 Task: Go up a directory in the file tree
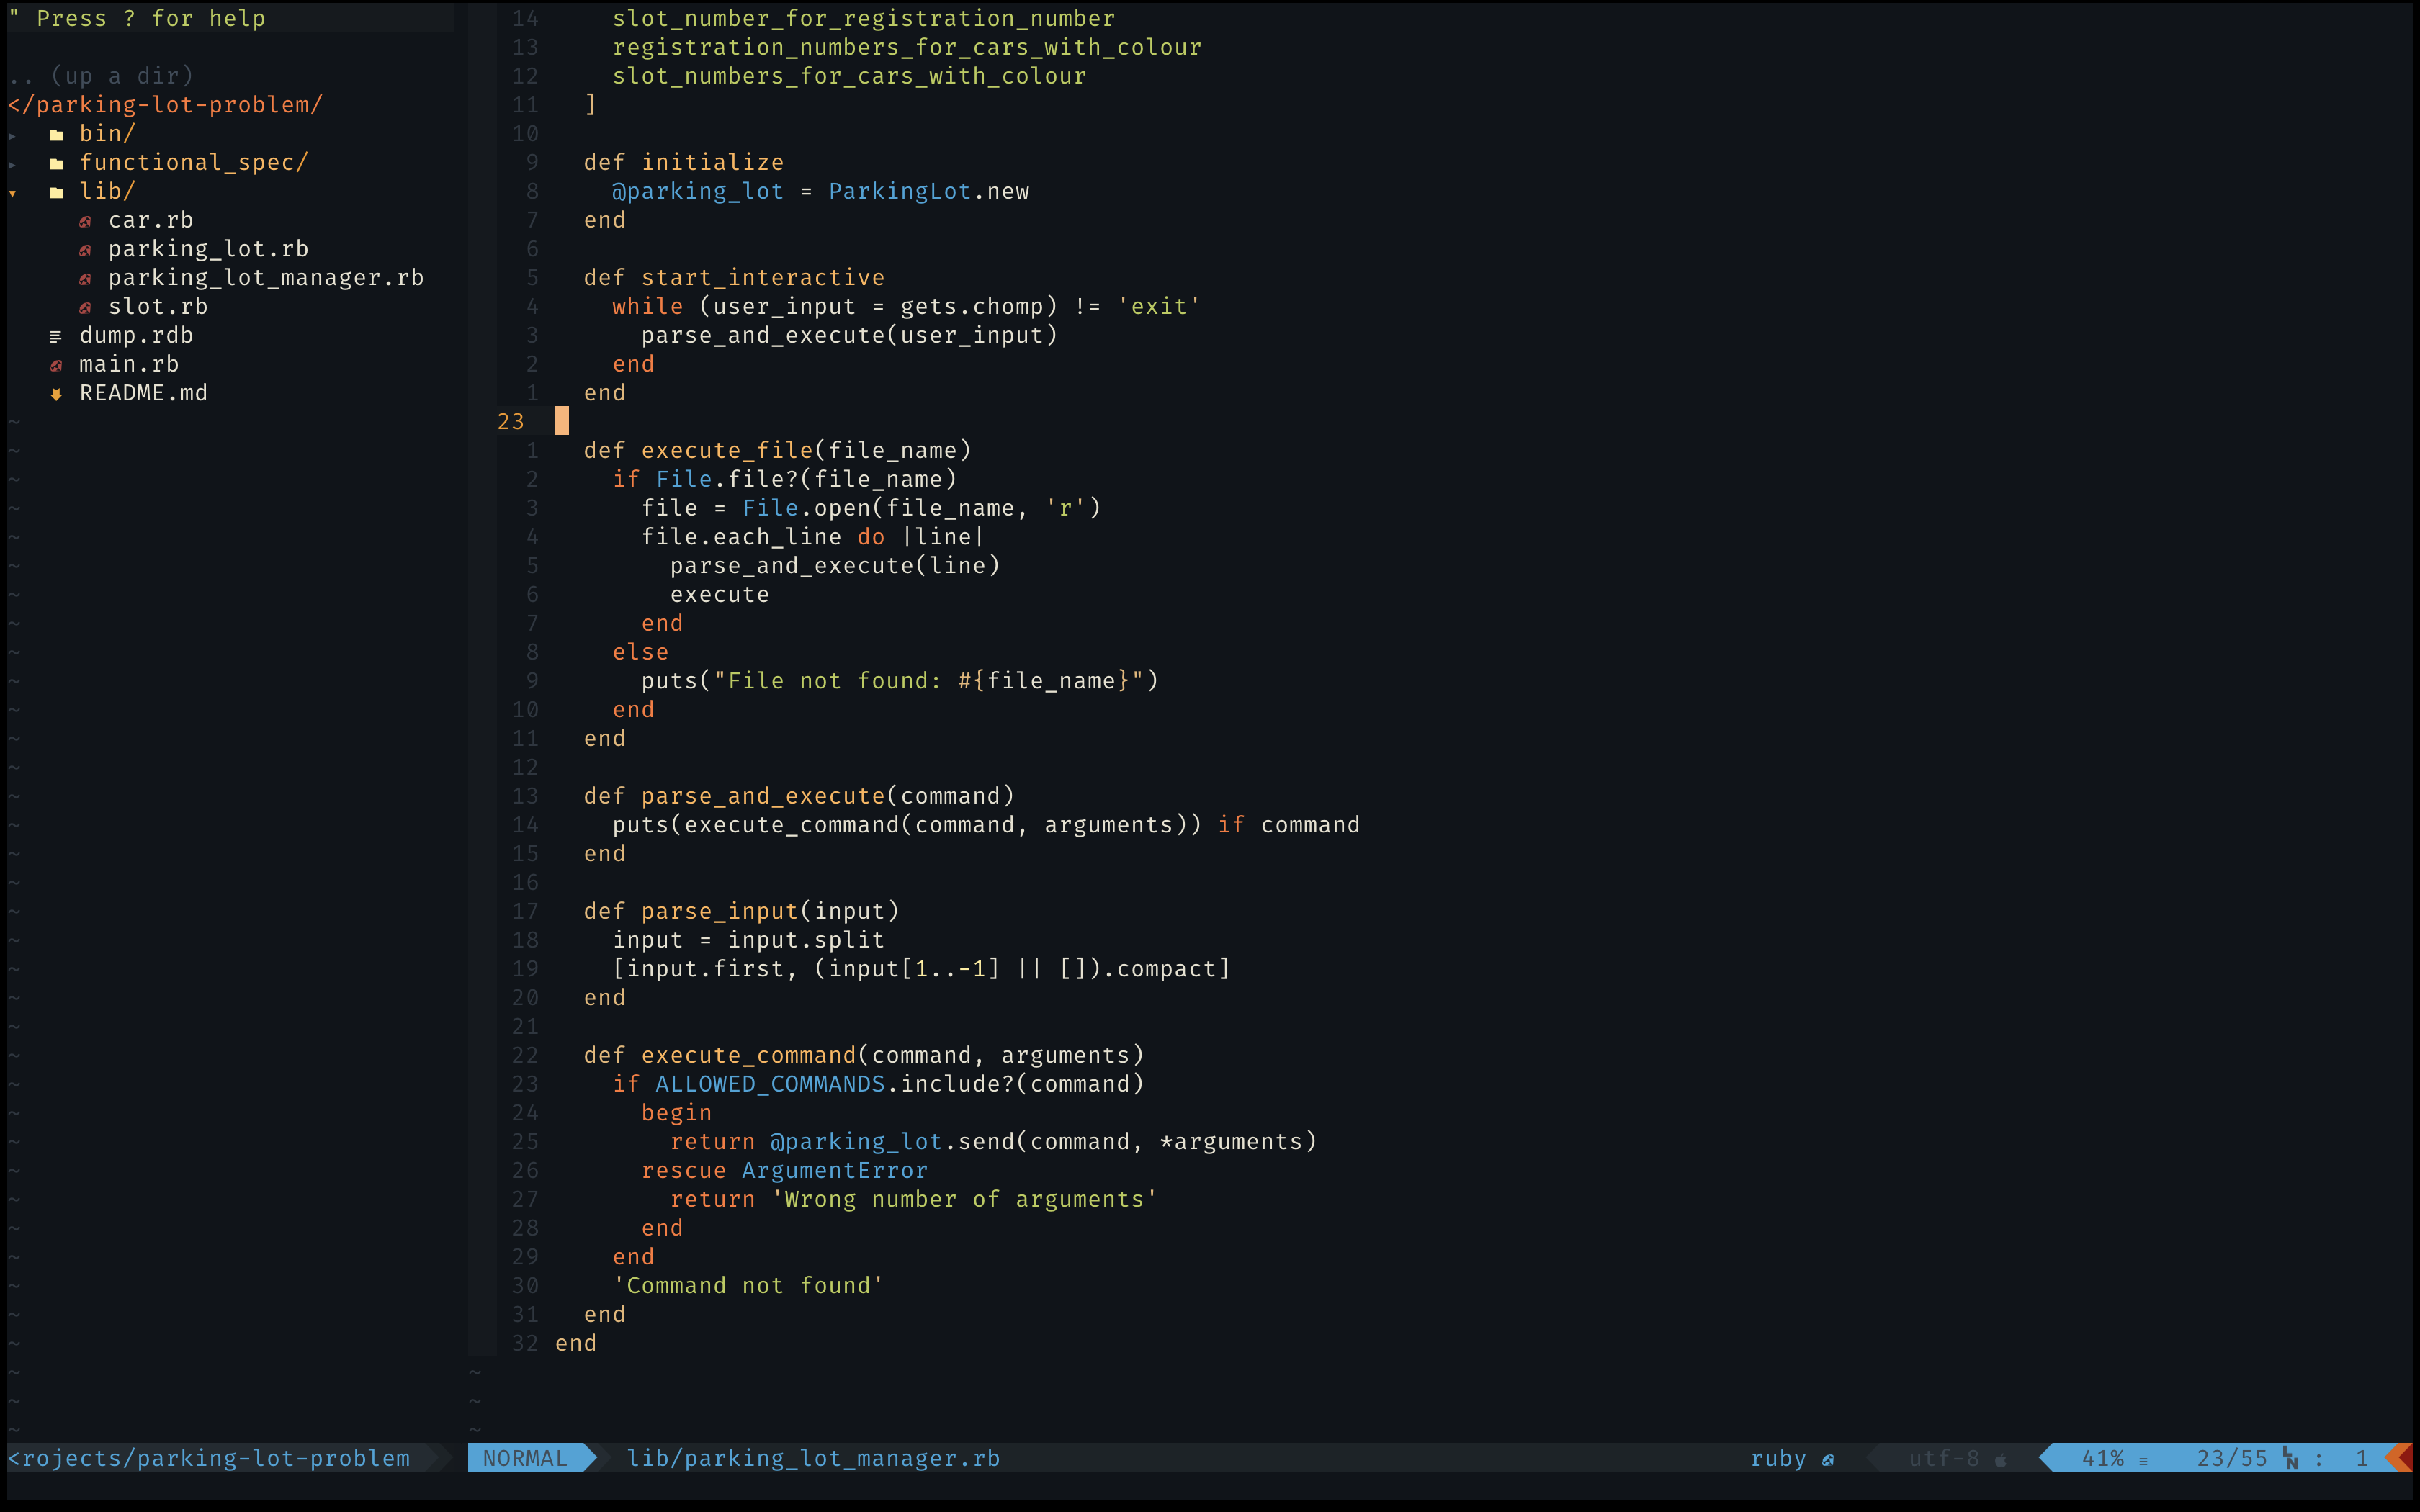click(100, 76)
